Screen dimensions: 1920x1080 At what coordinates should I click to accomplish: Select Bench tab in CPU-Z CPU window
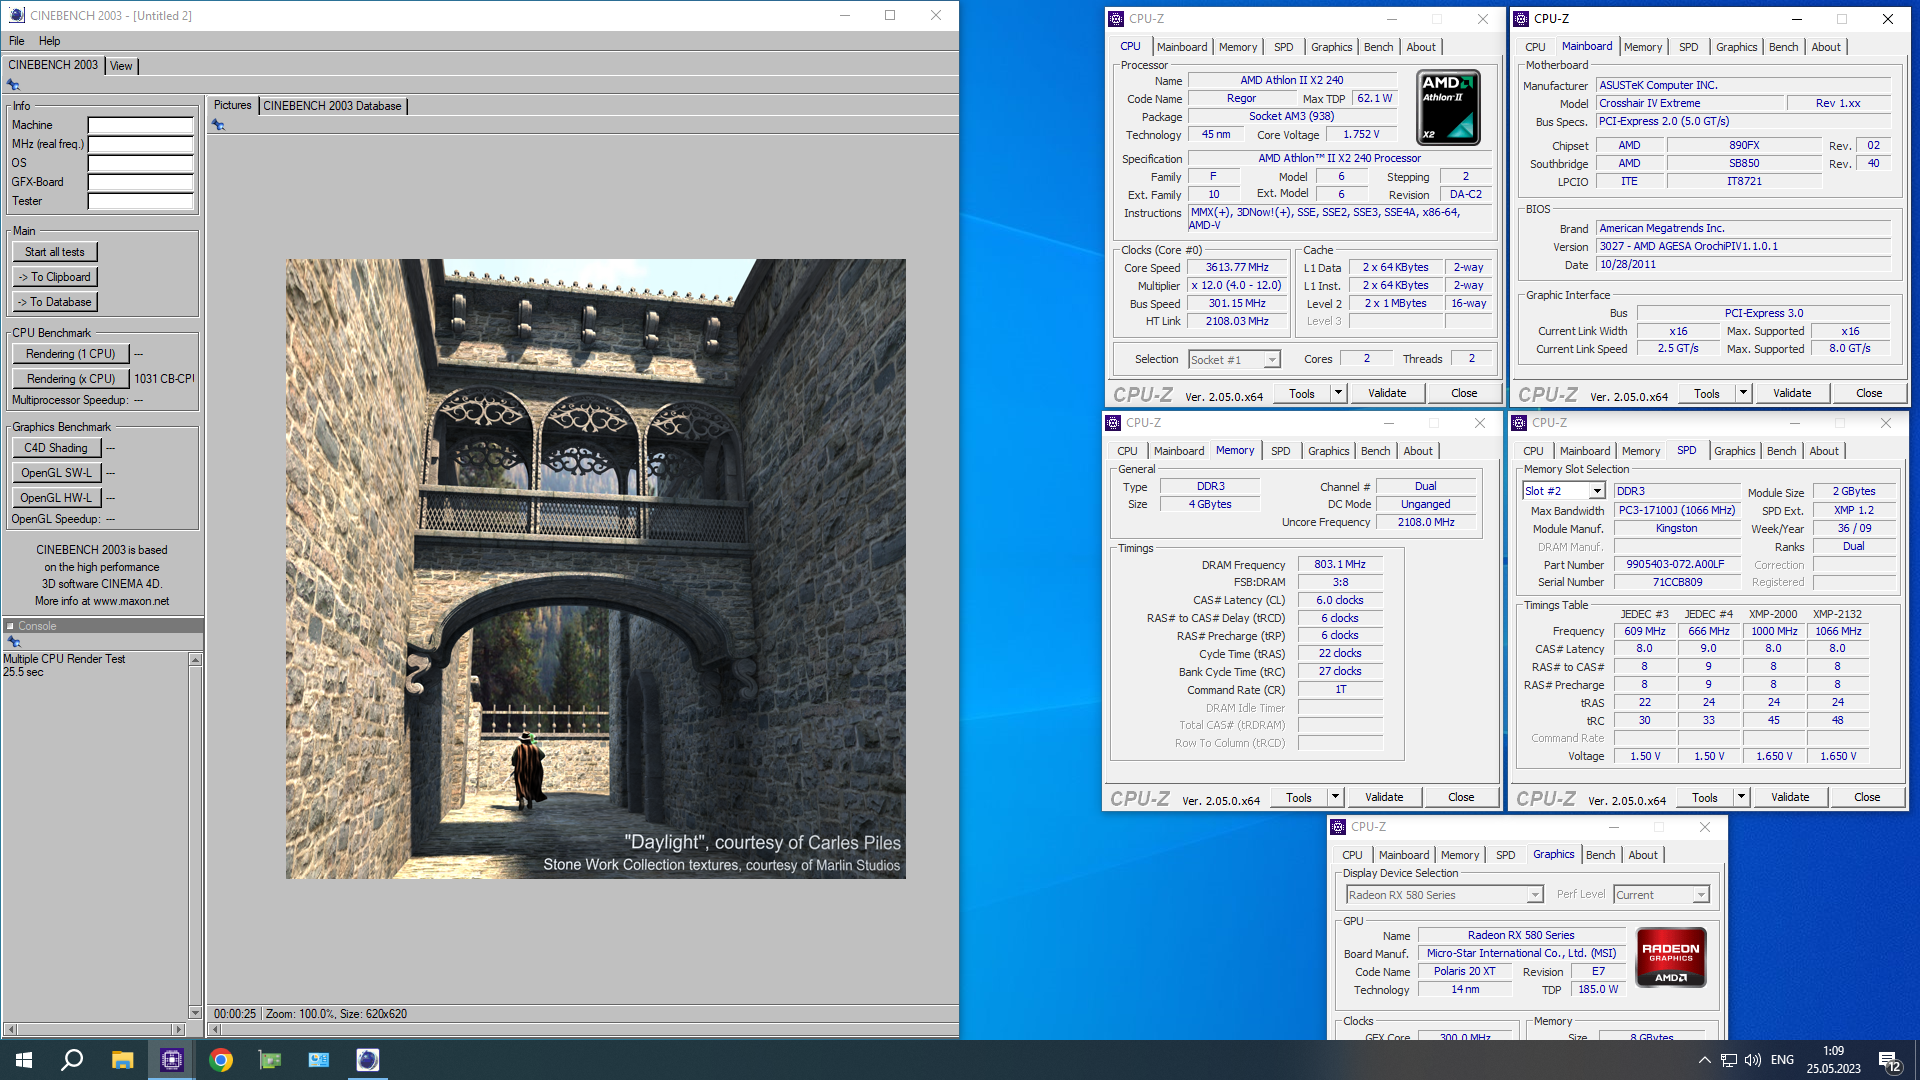coord(1378,47)
